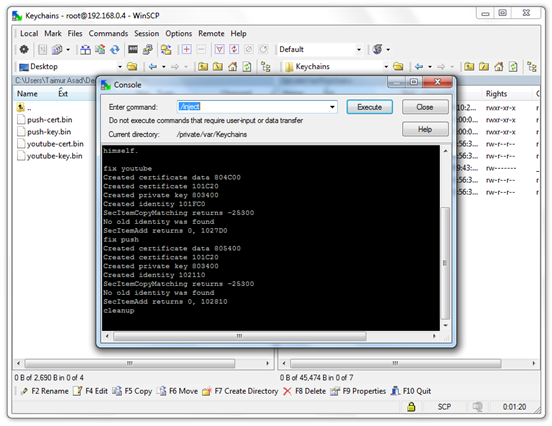Go to remote root directory icon
The height and width of the screenshot is (426, 552).
click(484, 66)
